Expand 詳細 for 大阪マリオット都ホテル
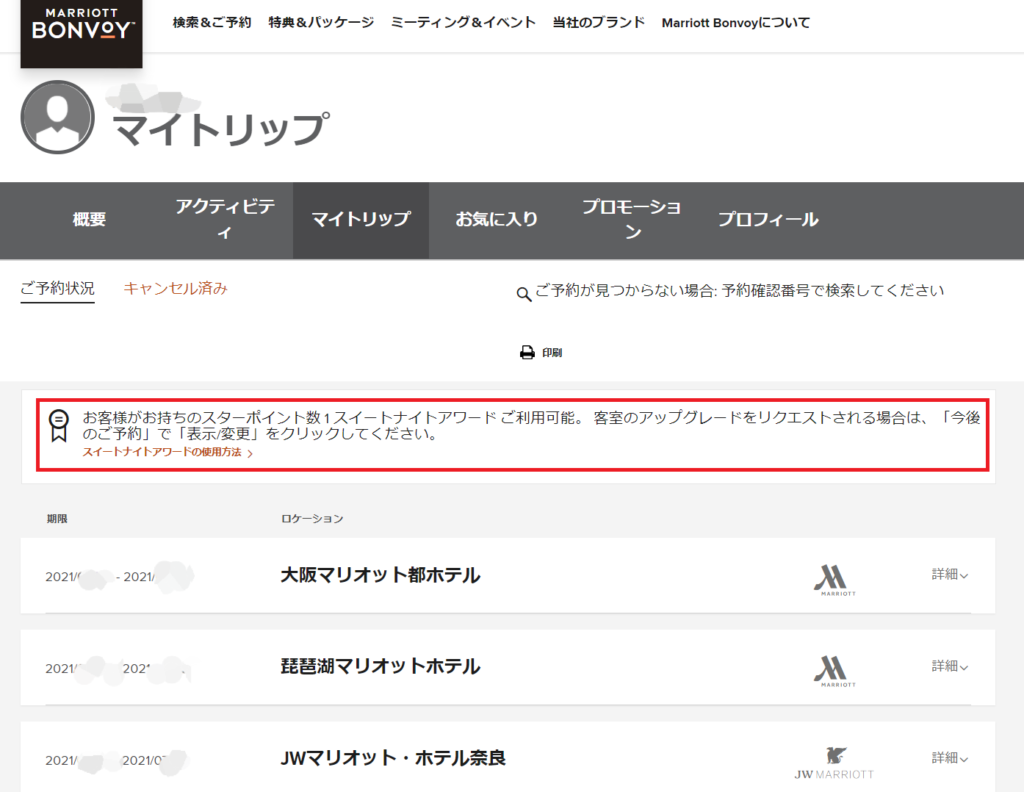This screenshot has width=1024, height=792. (x=950, y=575)
